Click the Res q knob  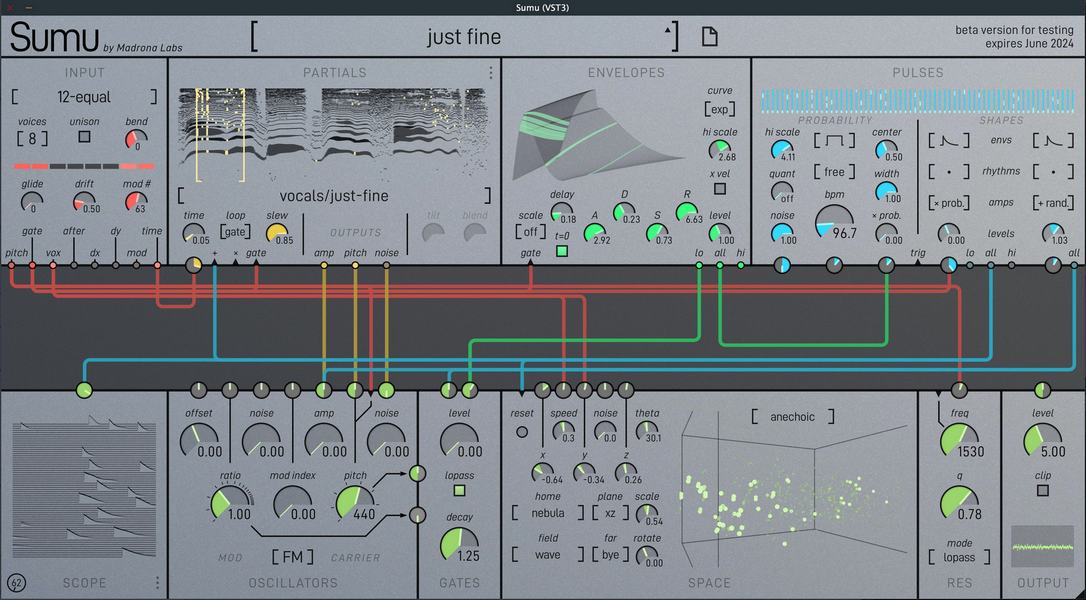click(959, 504)
